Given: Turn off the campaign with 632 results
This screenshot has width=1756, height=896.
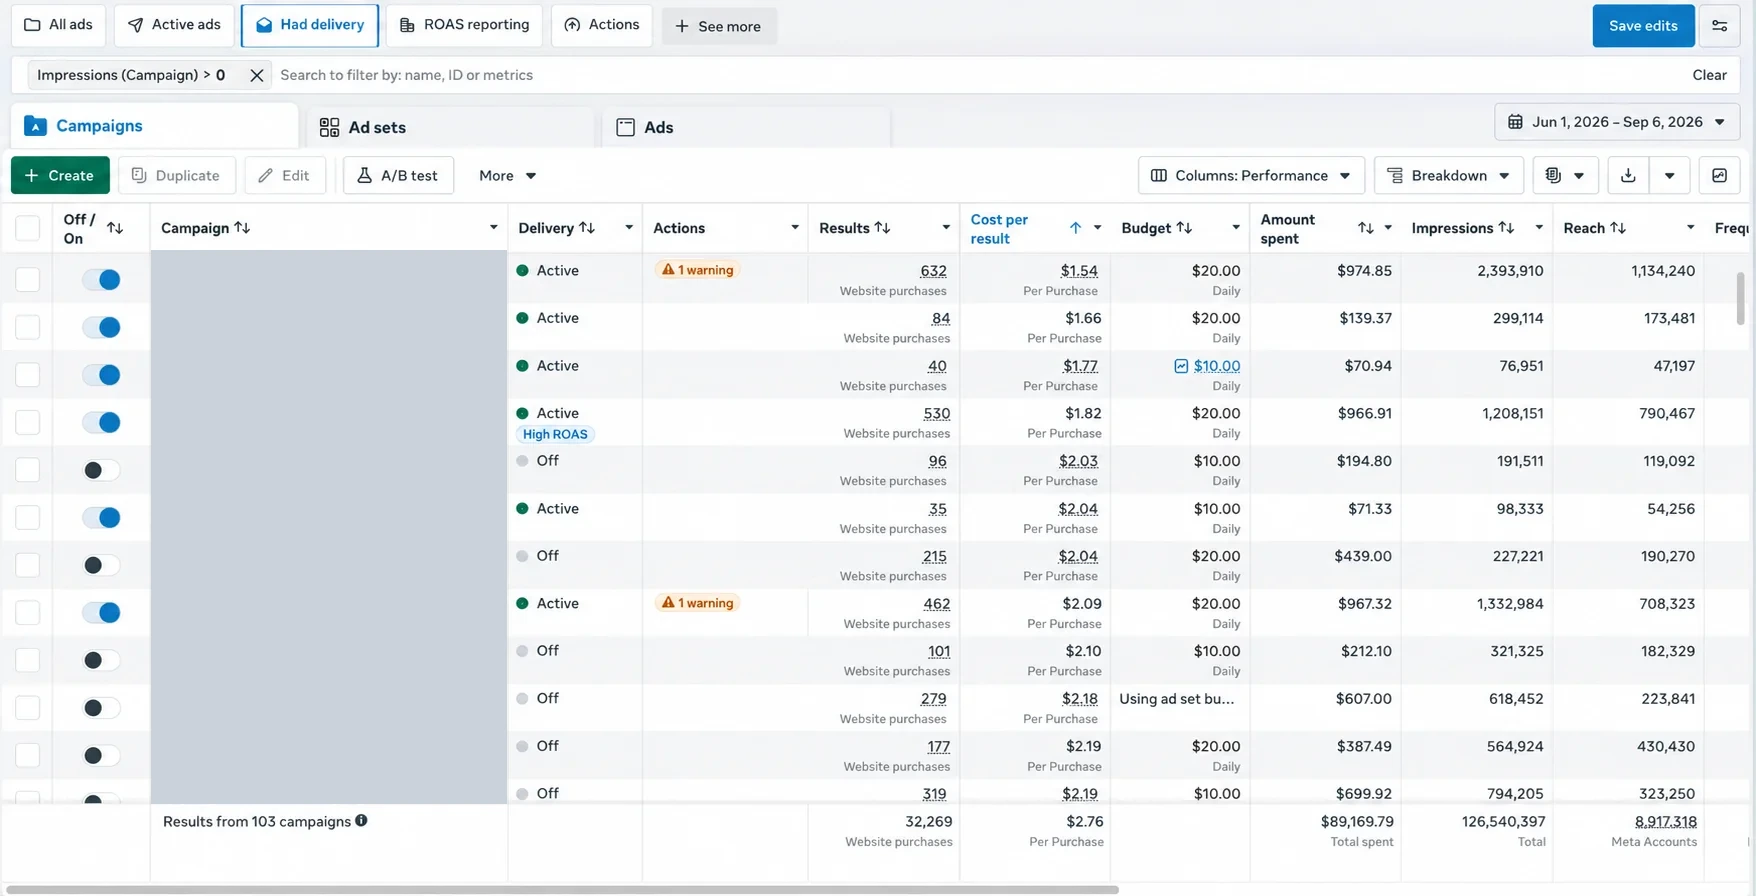Looking at the screenshot, I should [x=101, y=279].
